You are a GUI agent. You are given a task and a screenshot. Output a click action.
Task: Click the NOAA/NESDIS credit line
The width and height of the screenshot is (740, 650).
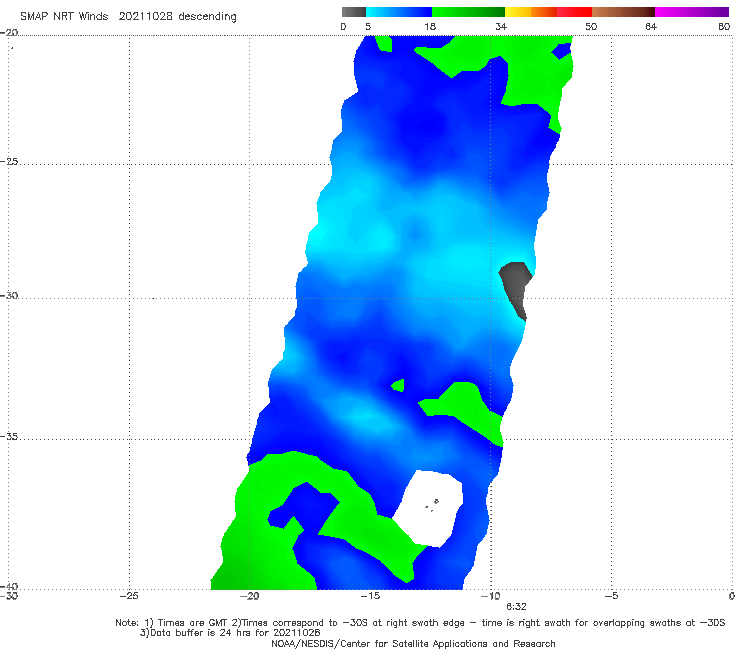tap(413, 644)
